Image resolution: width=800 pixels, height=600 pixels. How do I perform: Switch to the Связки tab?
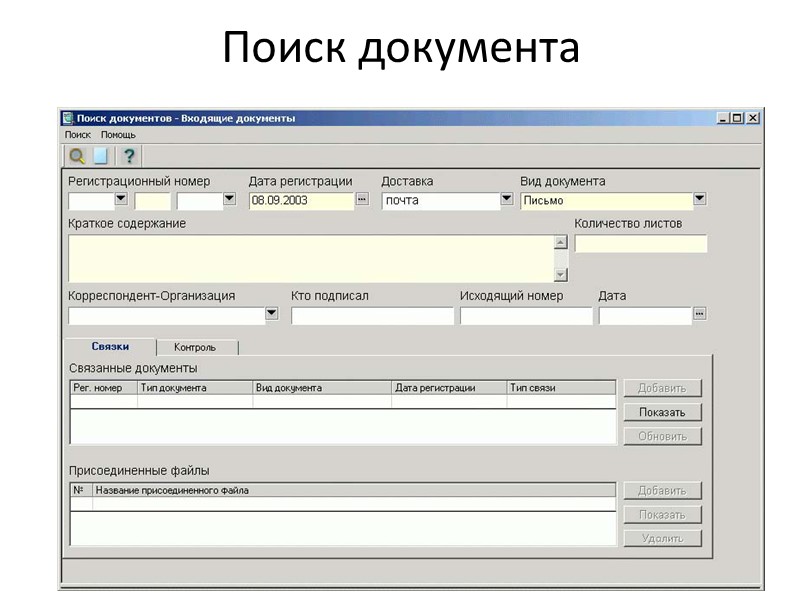110,346
